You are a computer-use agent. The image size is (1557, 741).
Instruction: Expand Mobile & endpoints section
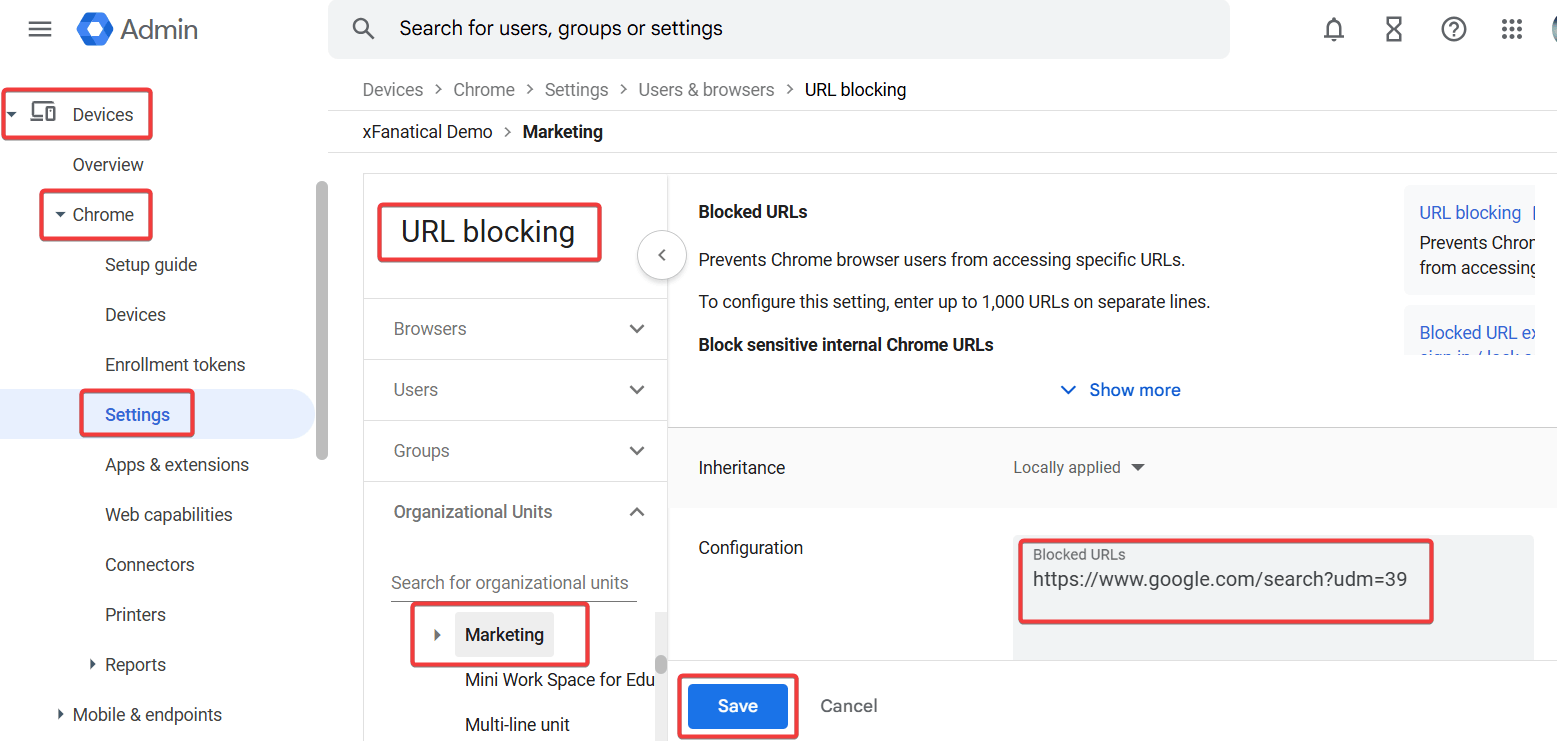pos(61,714)
